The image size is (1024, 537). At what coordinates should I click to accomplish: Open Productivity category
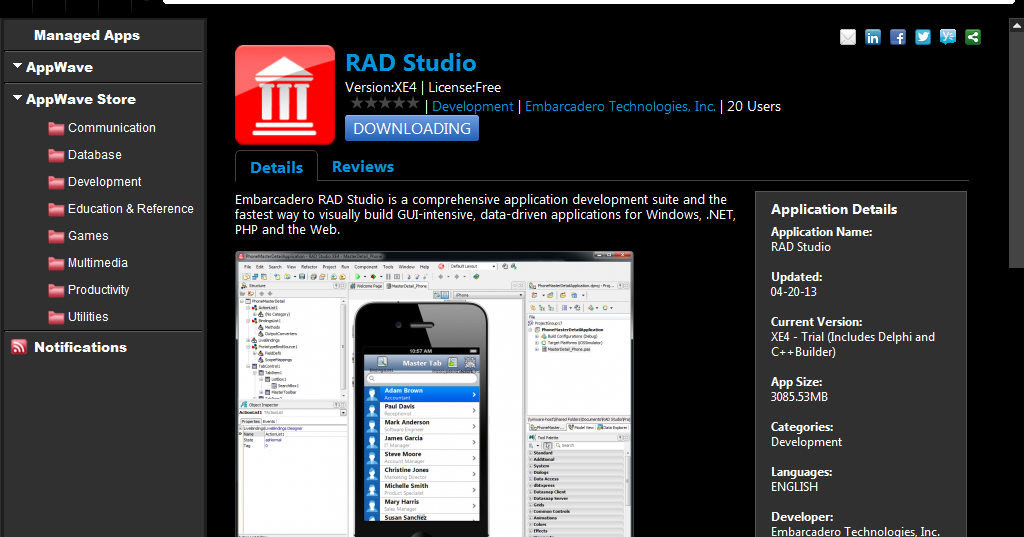[99, 290]
